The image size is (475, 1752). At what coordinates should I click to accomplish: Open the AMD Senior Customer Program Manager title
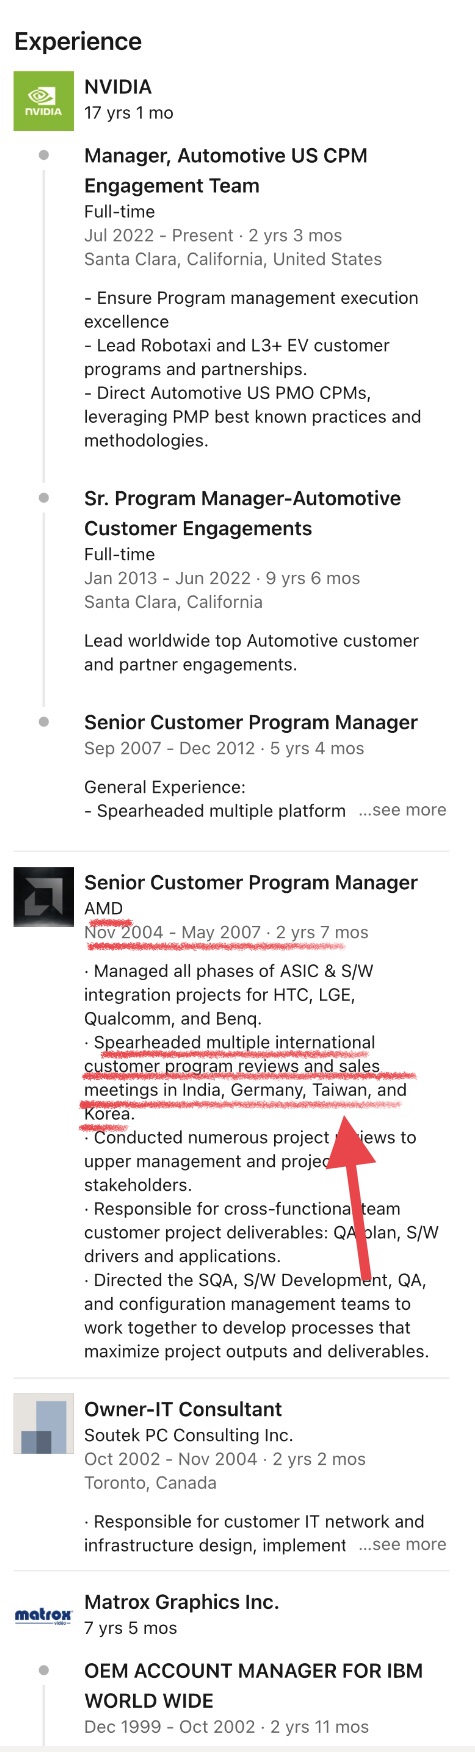[251, 883]
